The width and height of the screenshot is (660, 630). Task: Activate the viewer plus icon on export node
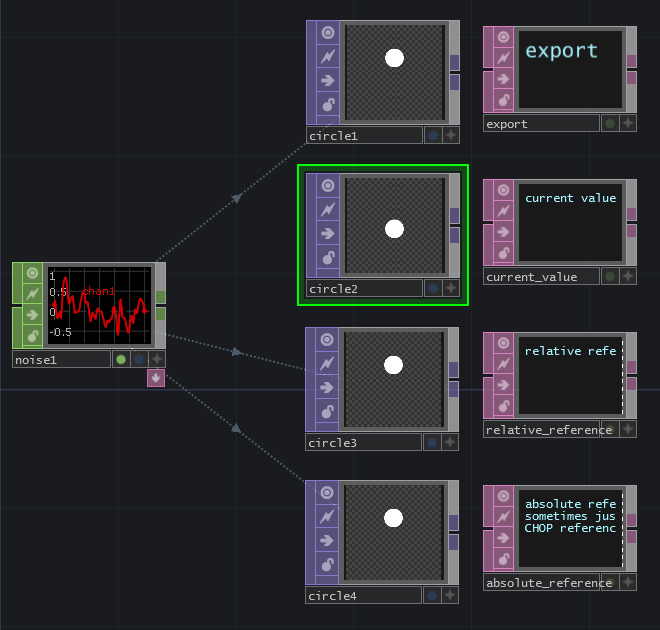[628, 124]
